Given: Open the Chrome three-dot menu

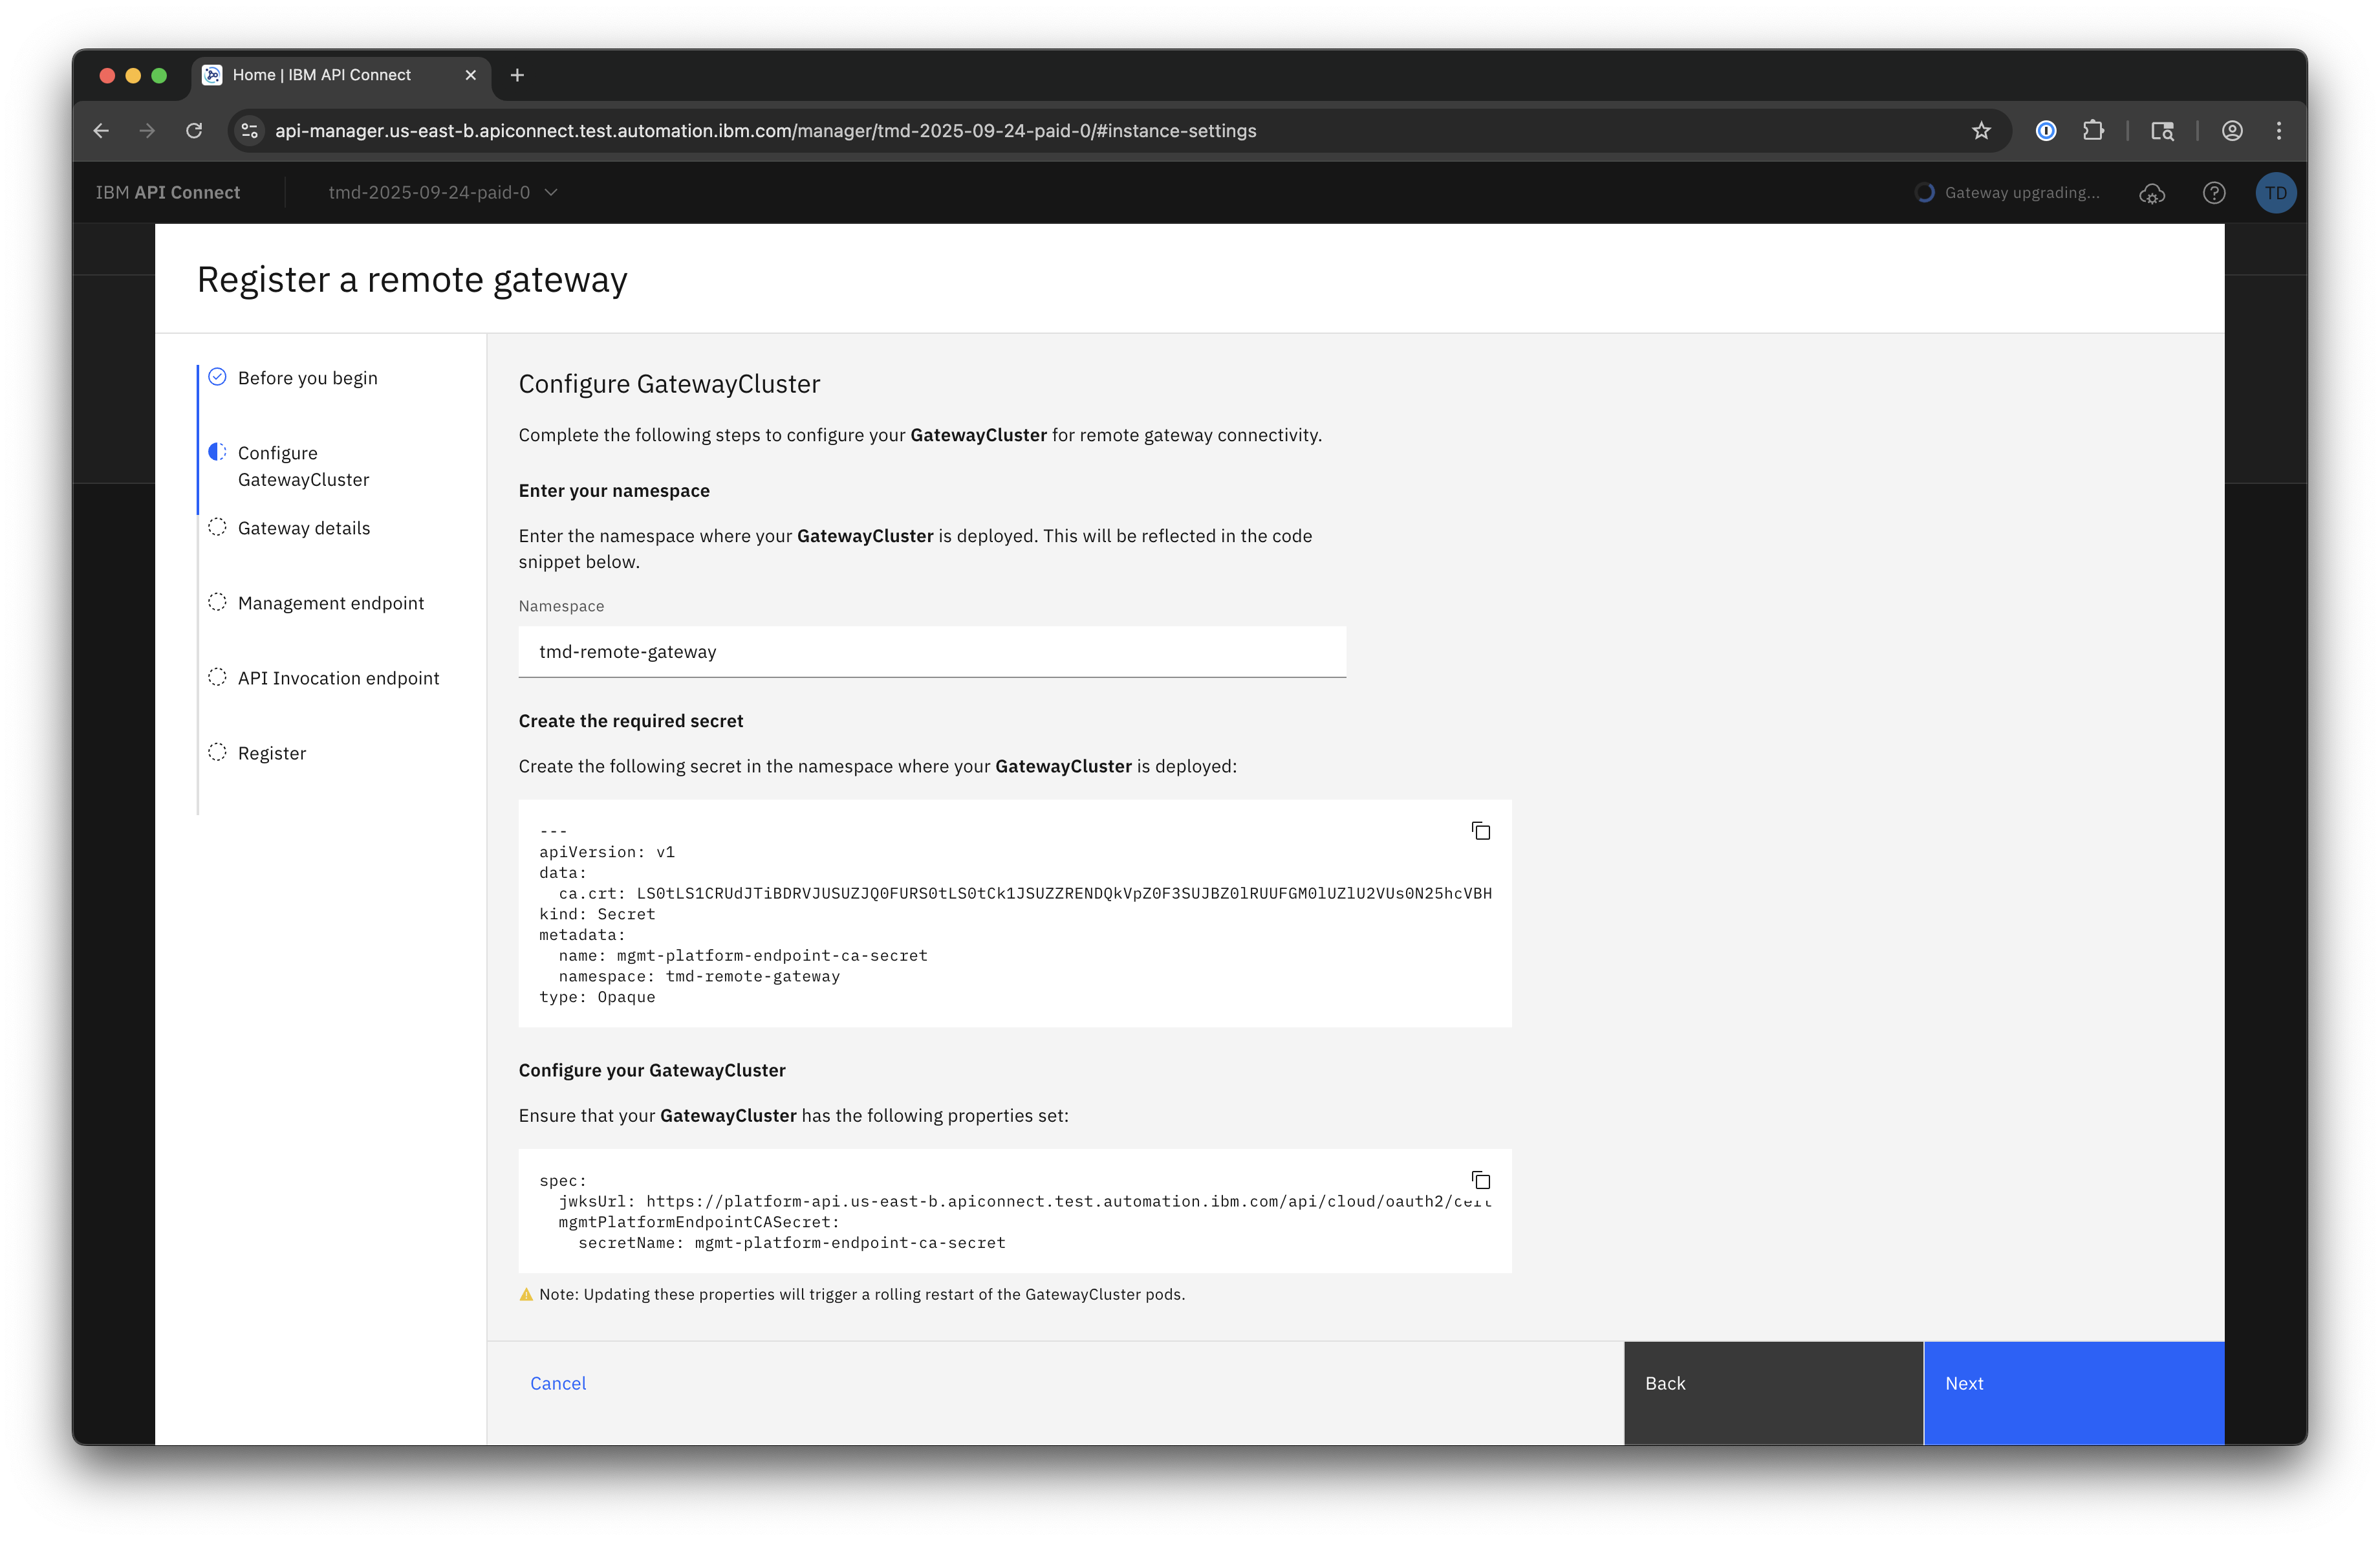Looking at the screenshot, I should click(x=2279, y=131).
